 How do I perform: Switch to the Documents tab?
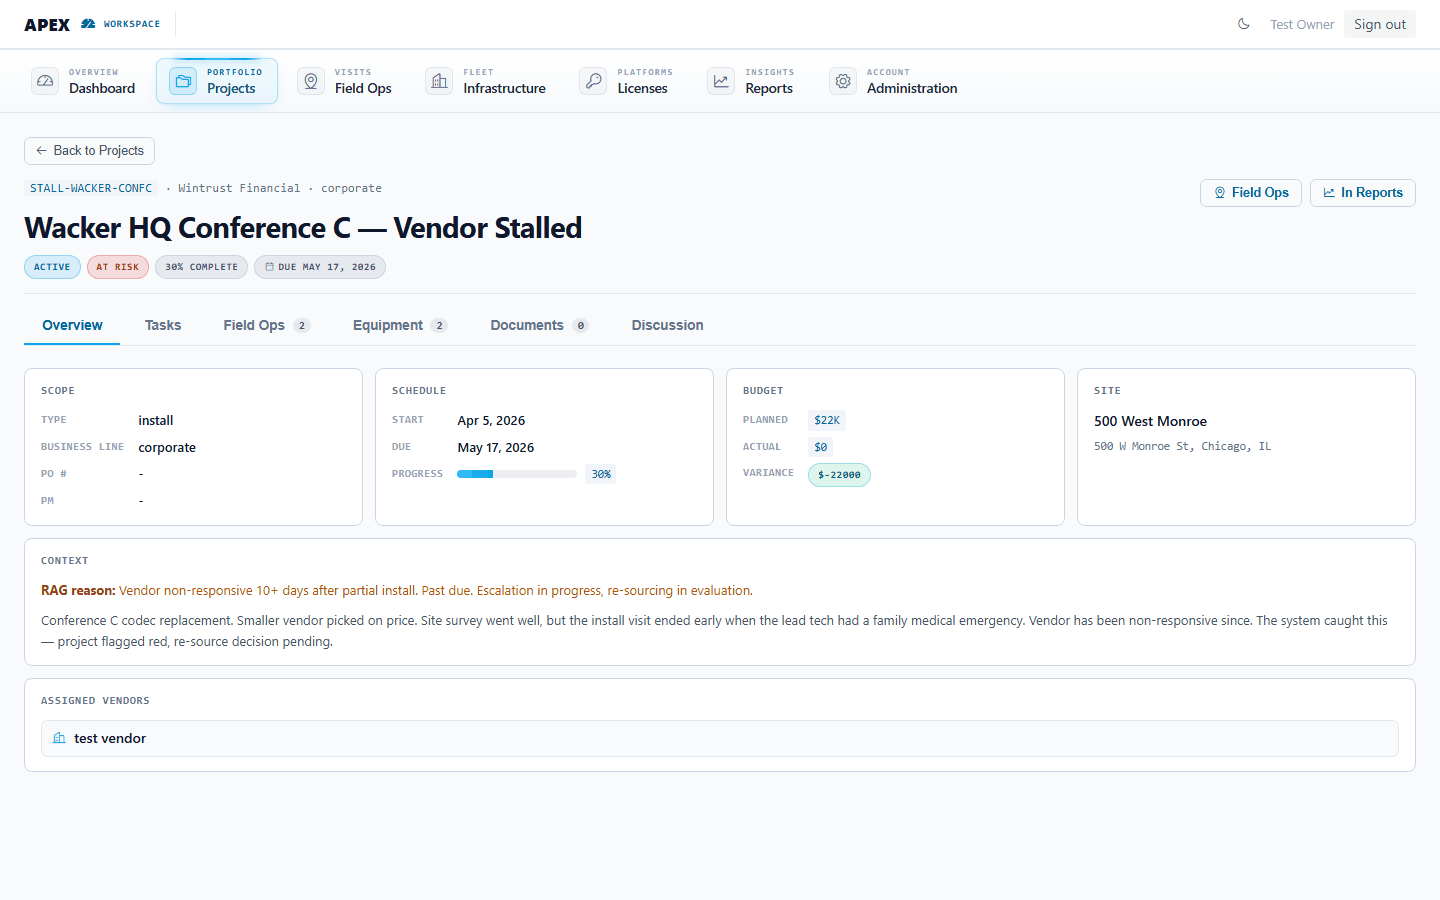point(539,325)
